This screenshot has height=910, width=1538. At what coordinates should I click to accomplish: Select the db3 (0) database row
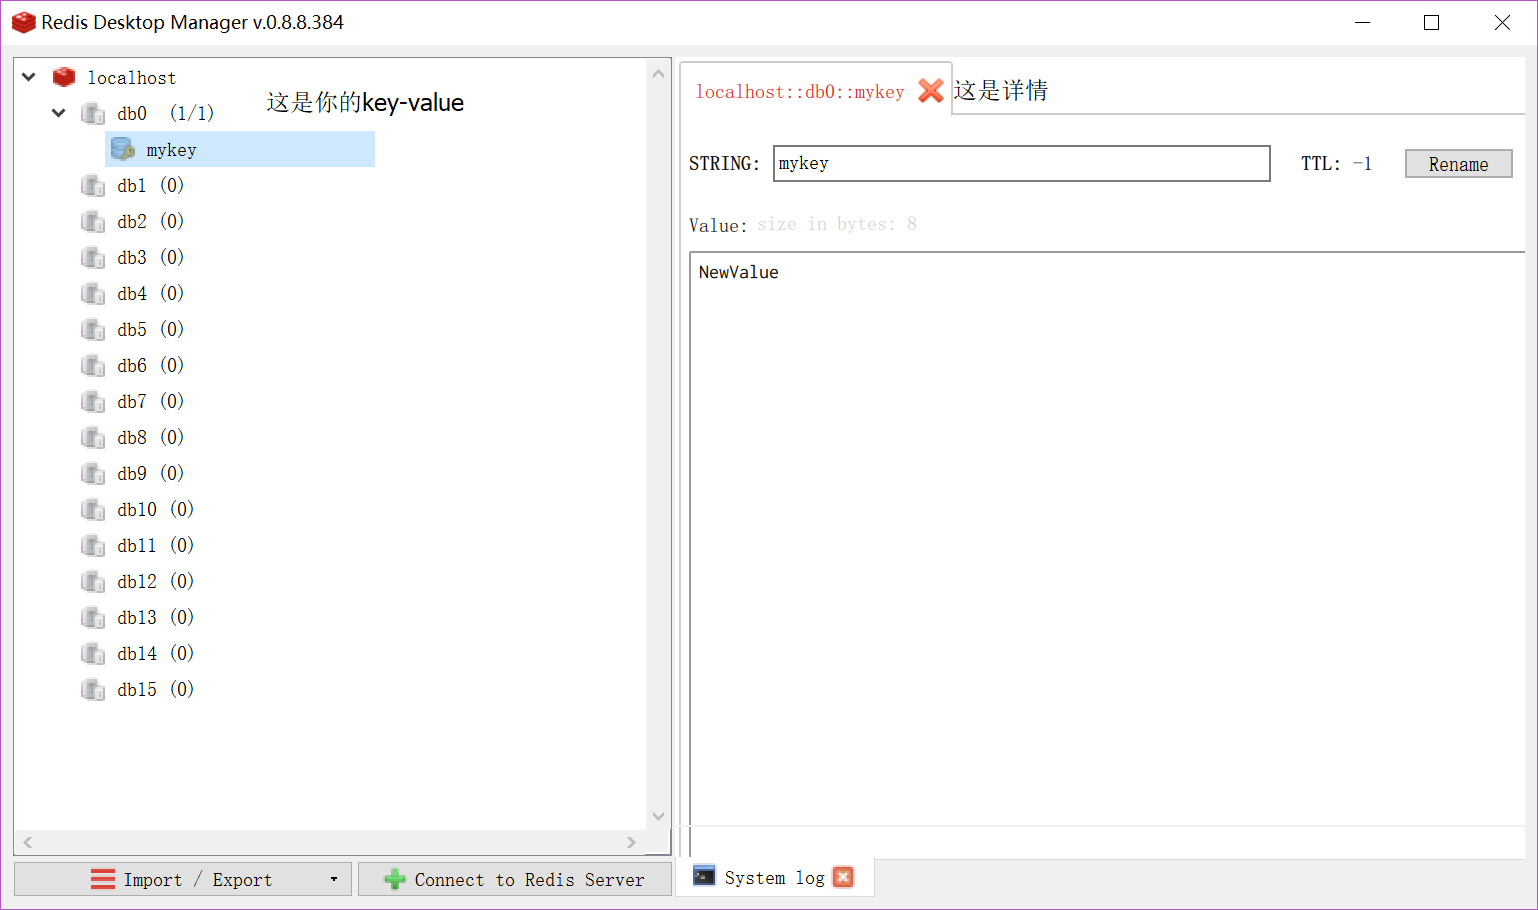coord(150,257)
